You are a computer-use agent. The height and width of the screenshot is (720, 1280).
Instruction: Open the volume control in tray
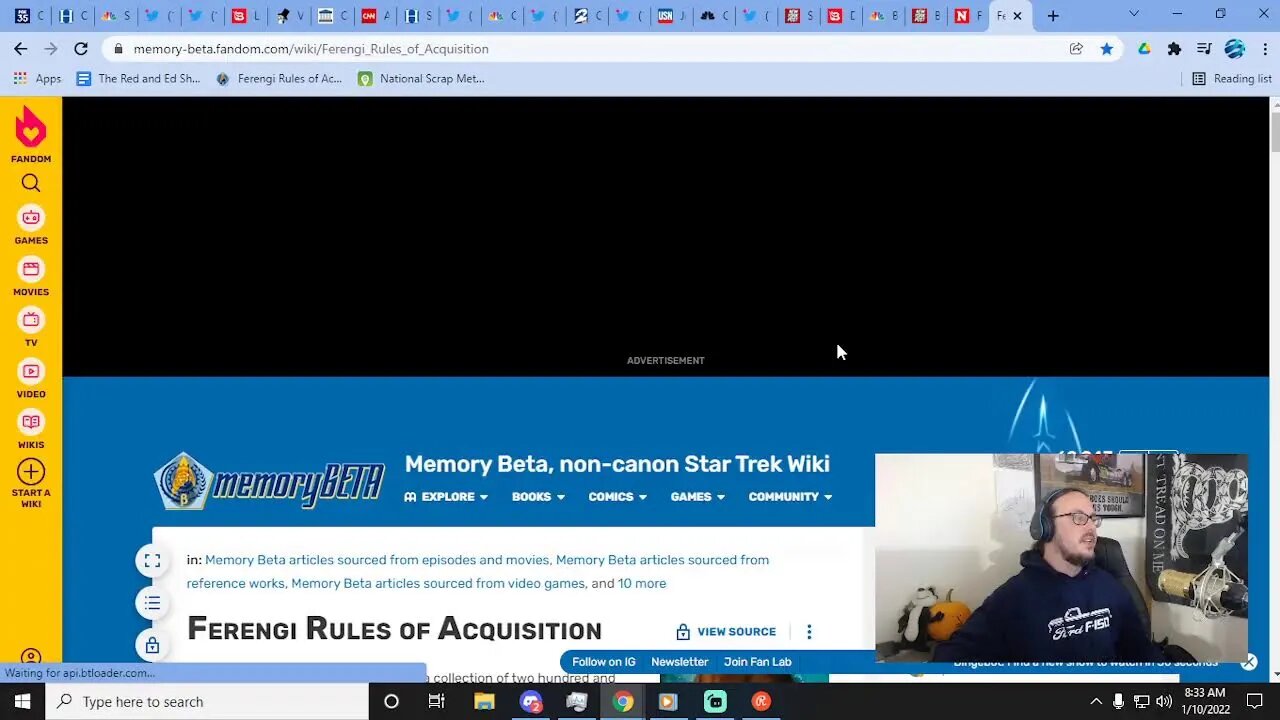pos(1164,701)
